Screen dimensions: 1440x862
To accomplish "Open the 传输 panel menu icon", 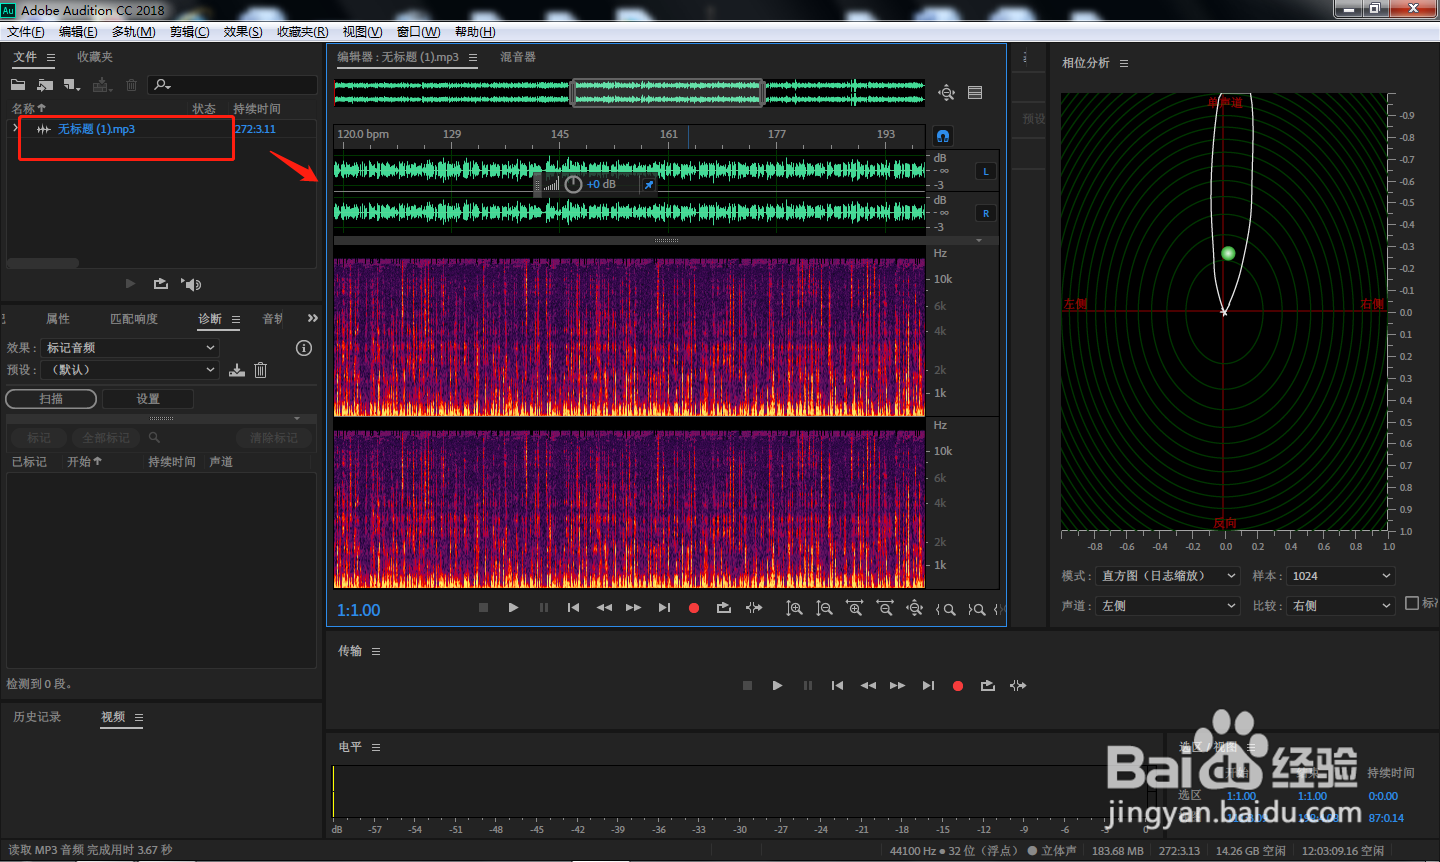I will click(376, 652).
